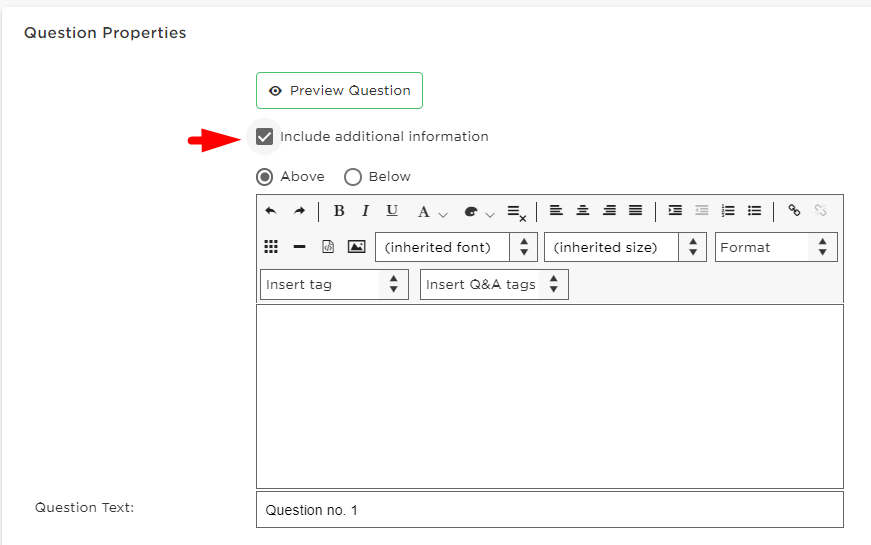Apply underline formatting
Viewport: 871px width, 545px height.
tap(392, 211)
